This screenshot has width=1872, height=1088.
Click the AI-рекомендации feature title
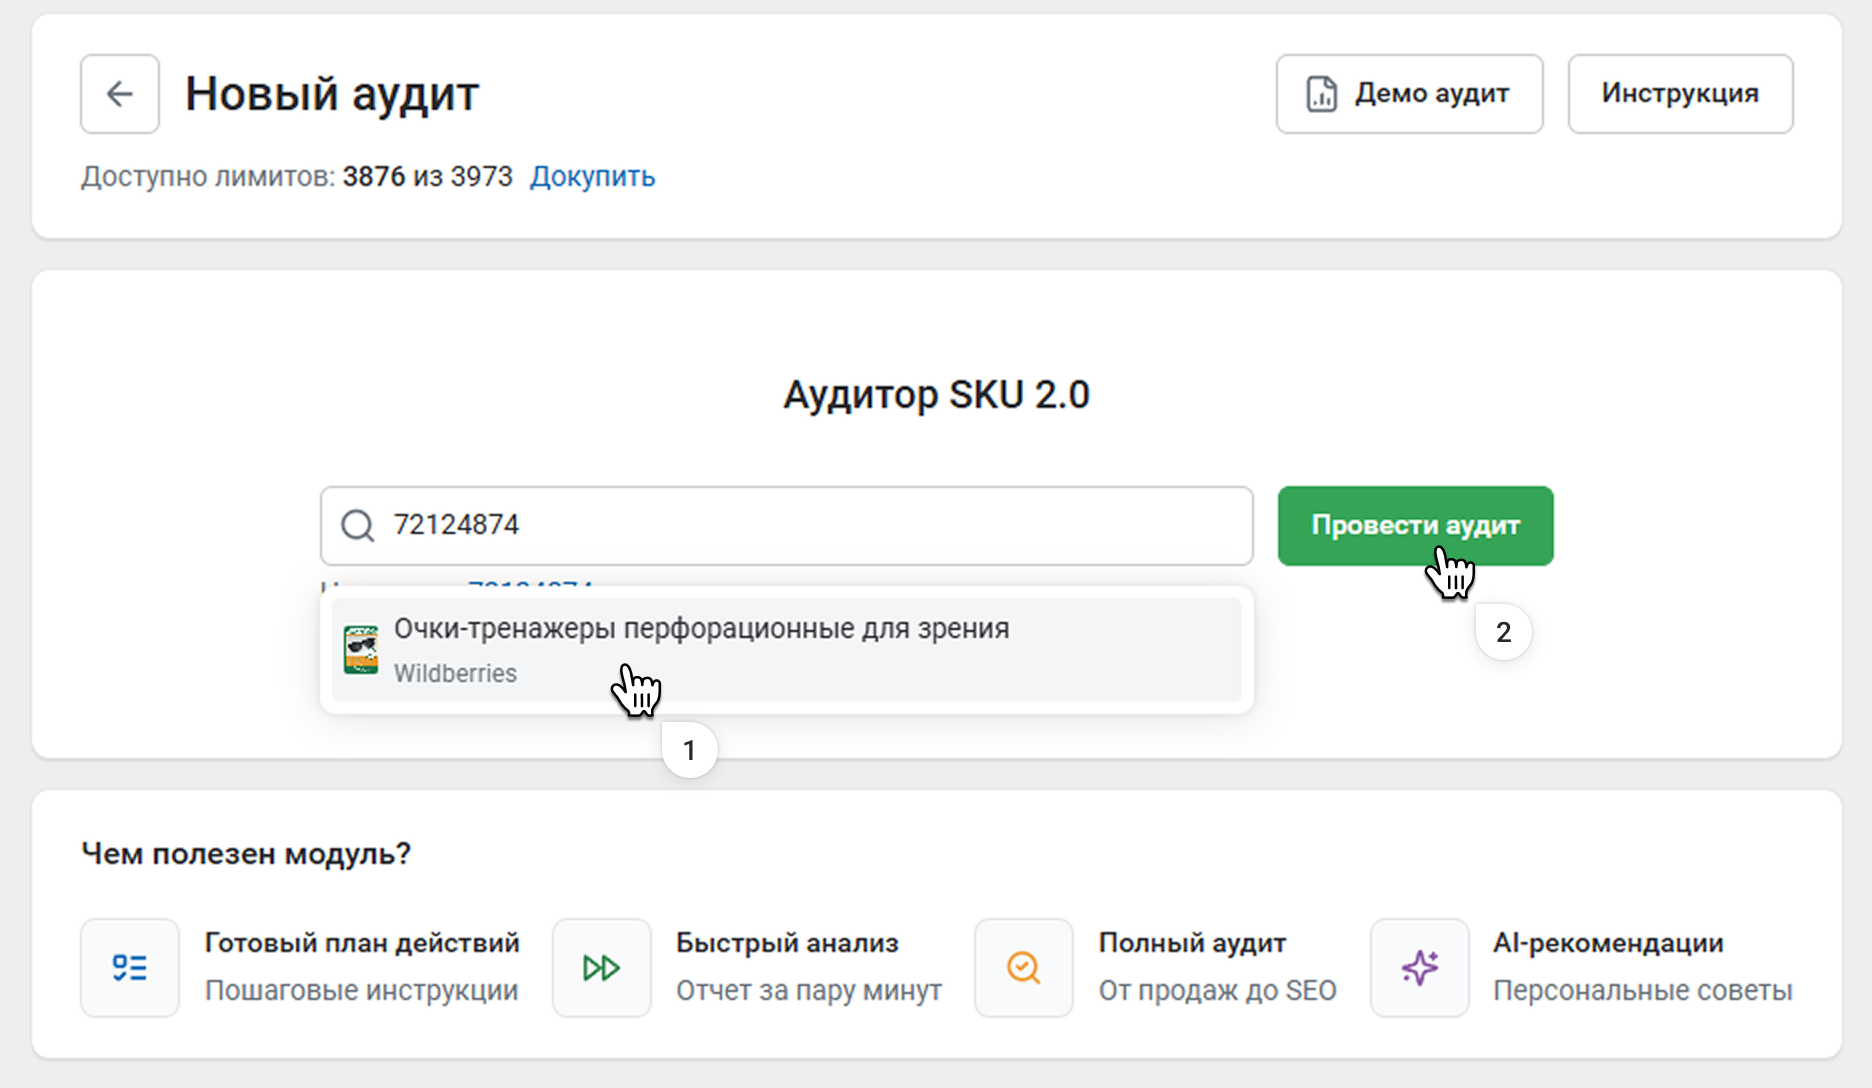click(1608, 943)
